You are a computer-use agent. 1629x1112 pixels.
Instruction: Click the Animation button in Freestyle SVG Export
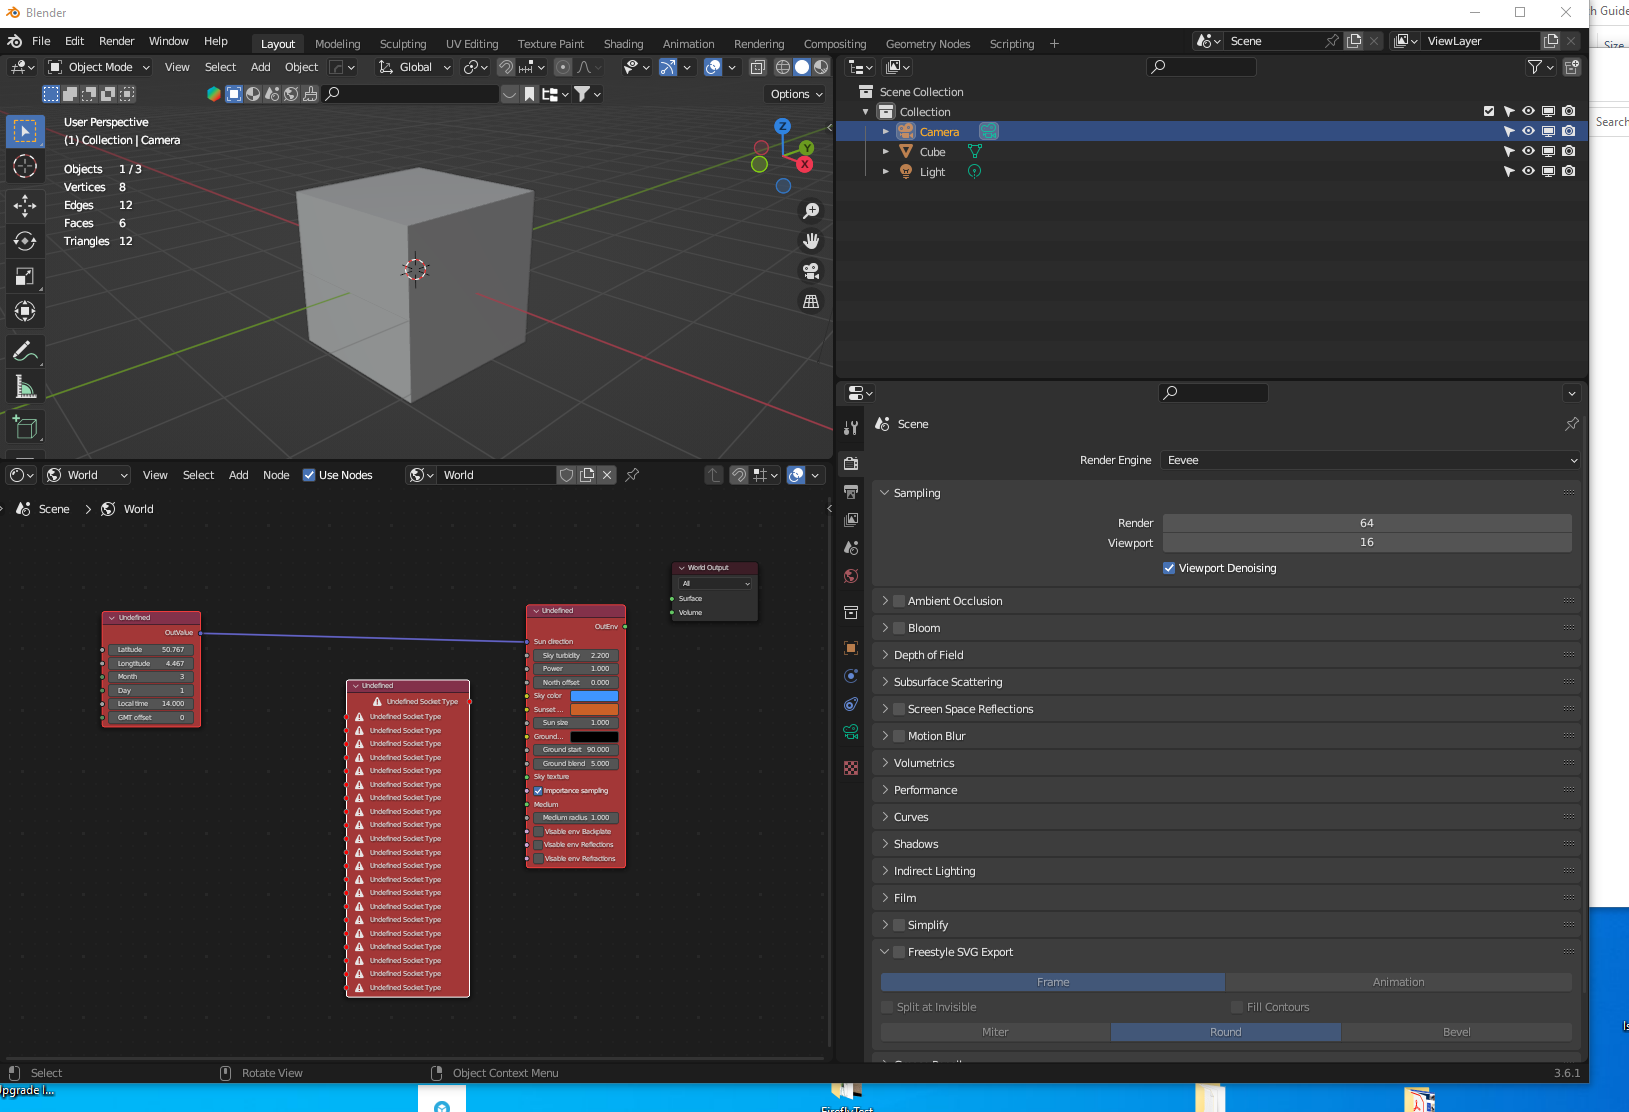coord(1398,982)
